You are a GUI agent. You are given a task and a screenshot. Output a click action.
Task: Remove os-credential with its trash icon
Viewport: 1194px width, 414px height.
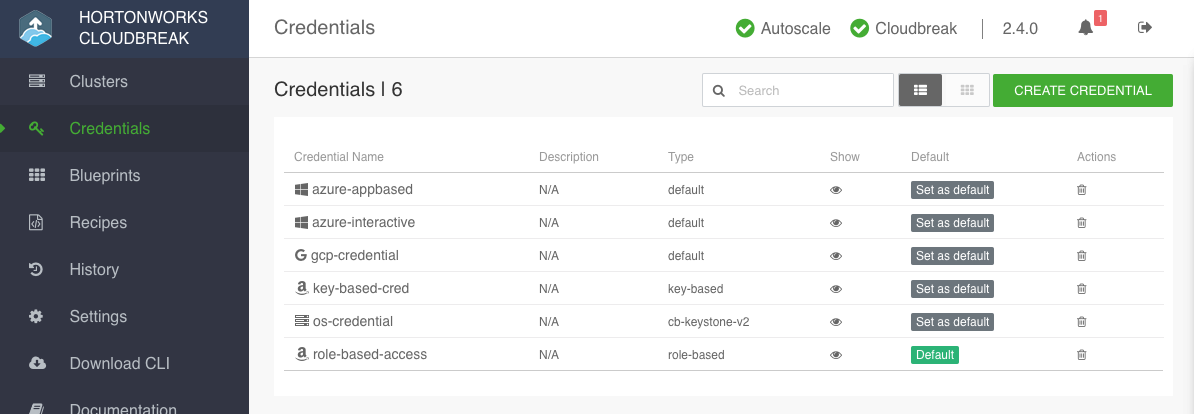1081,322
